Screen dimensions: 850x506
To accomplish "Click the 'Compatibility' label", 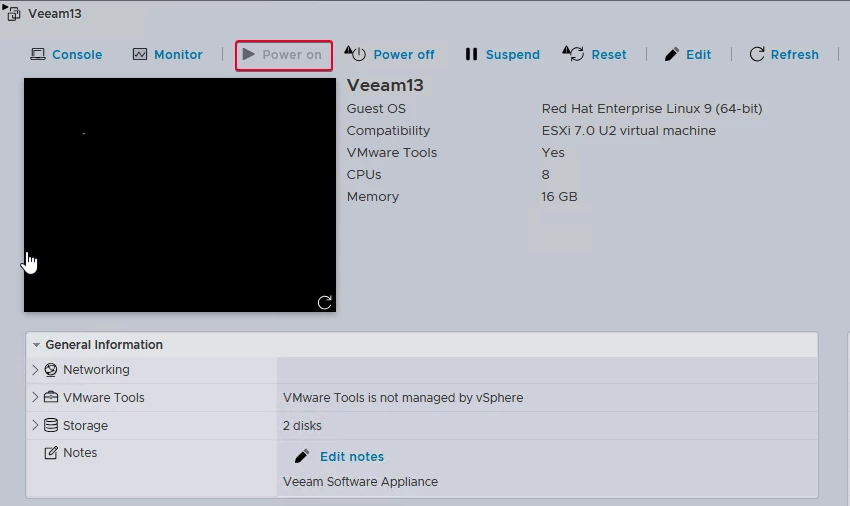I will (x=388, y=131).
